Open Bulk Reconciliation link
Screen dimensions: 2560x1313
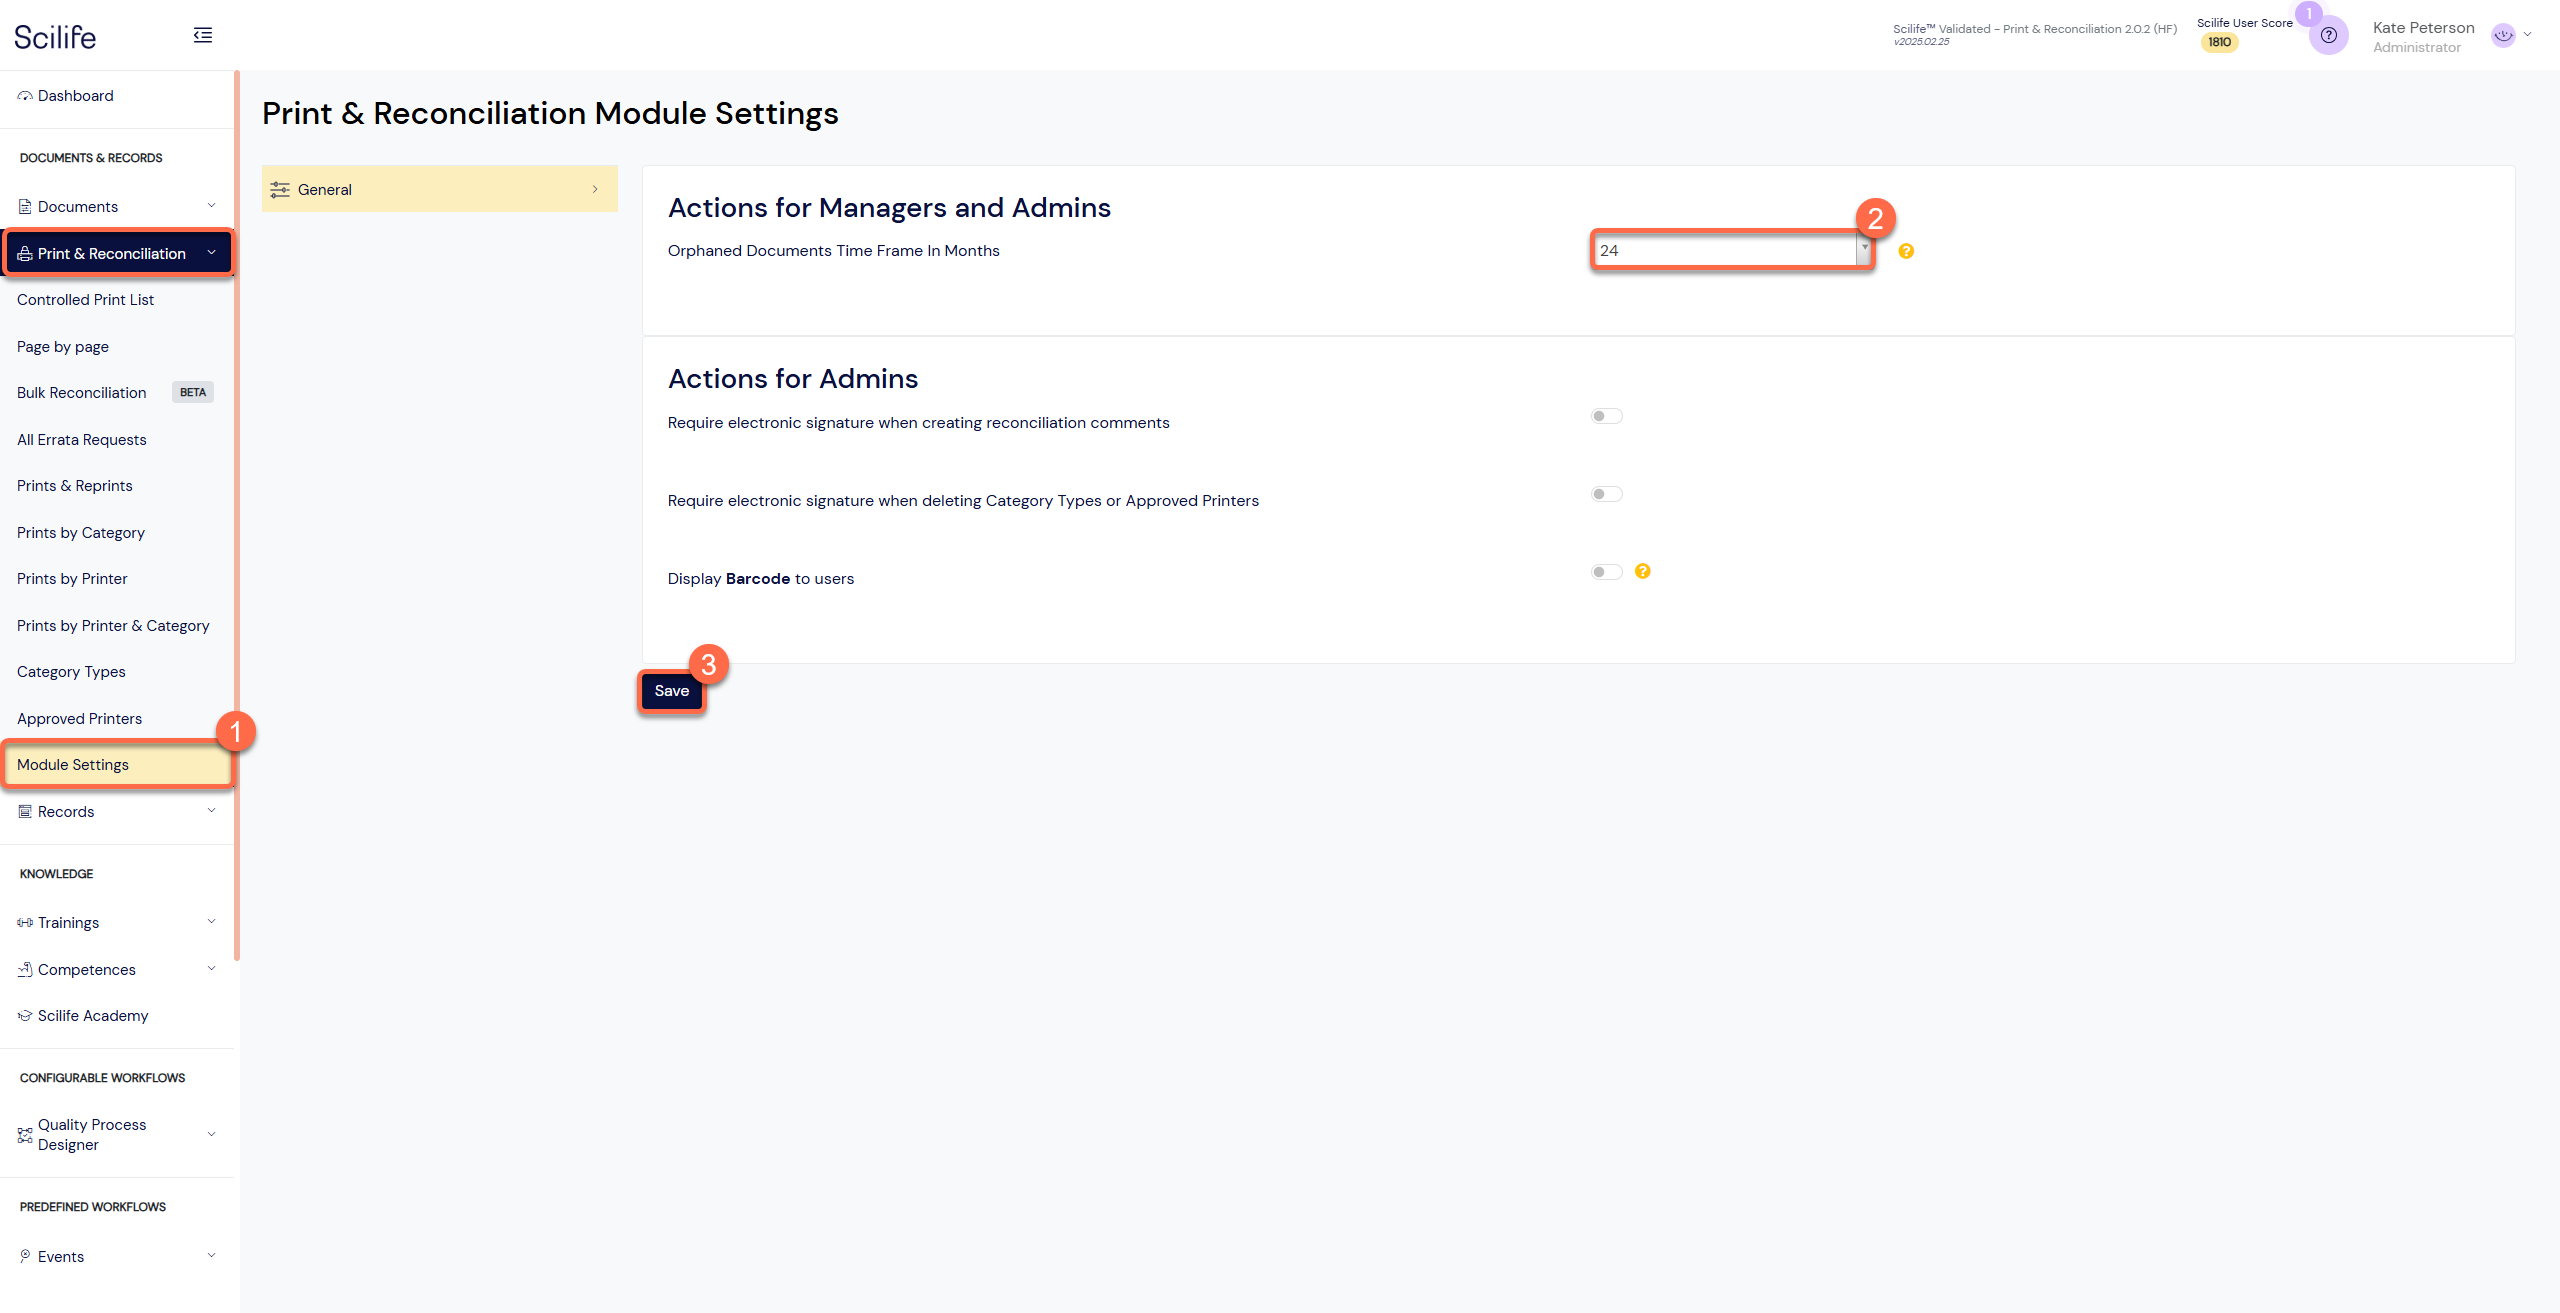pos(82,393)
